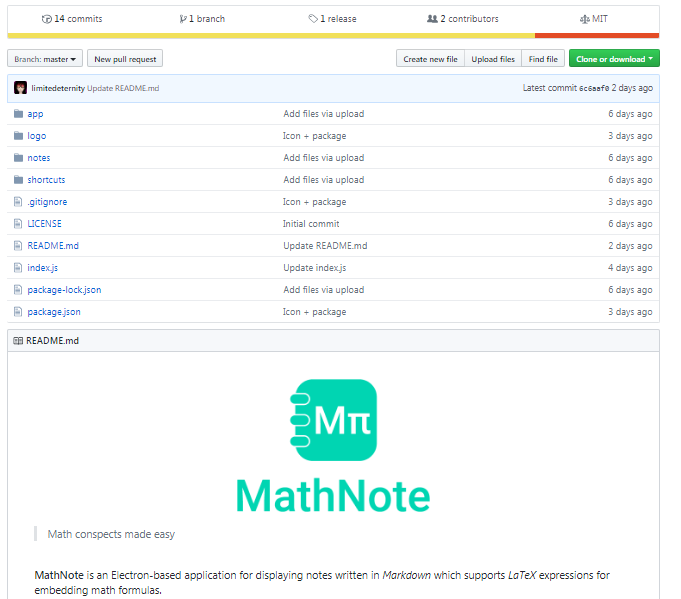The height and width of the screenshot is (599, 681).
Task: Click the README.md header book icon
Action: pos(18,341)
